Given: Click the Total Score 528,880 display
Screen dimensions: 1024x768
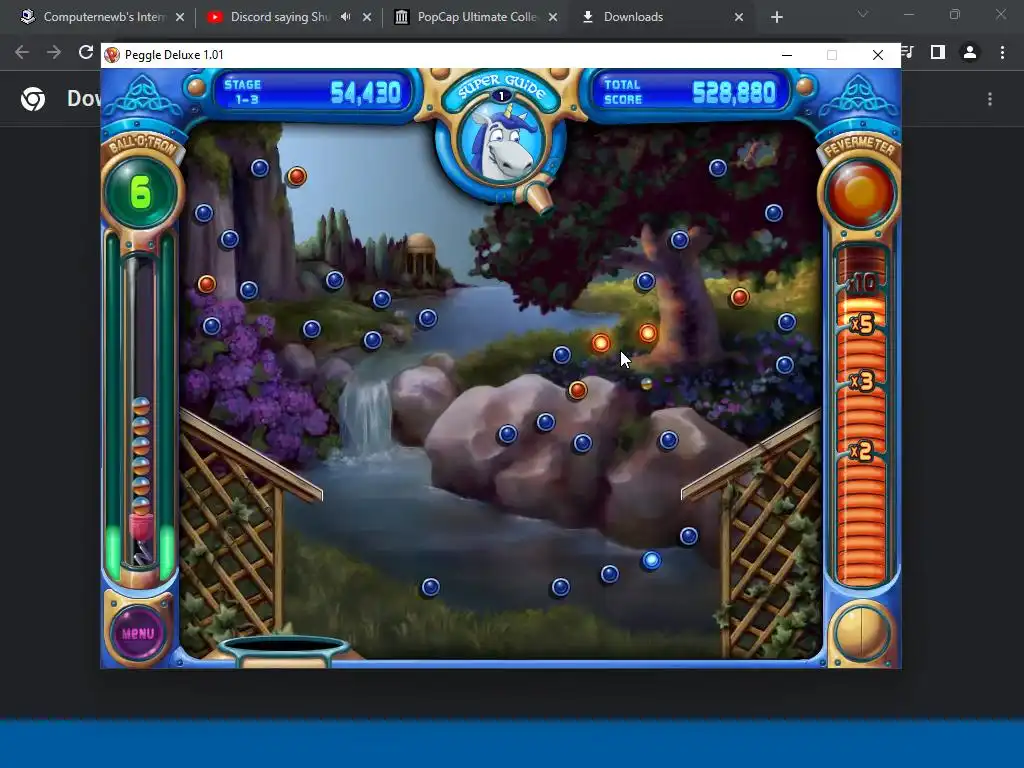Looking at the screenshot, I should tap(690, 91).
